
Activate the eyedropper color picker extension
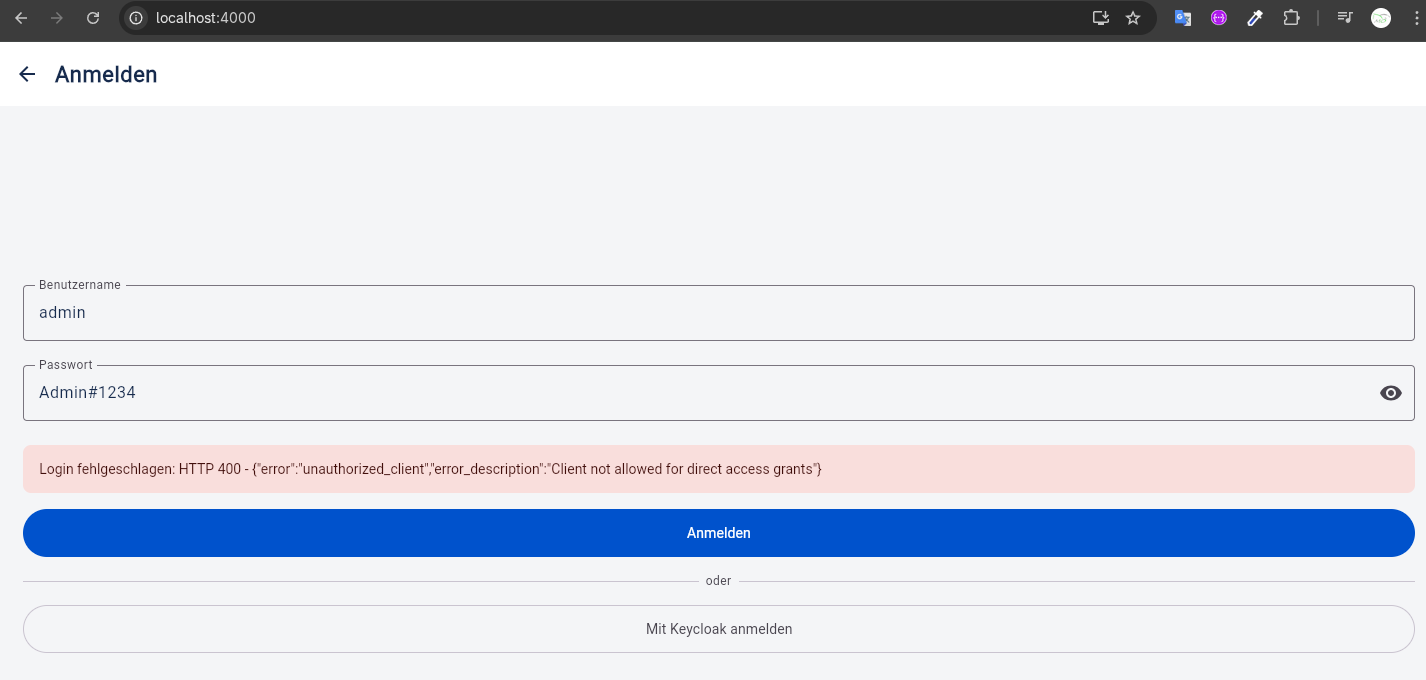[1255, 18]
